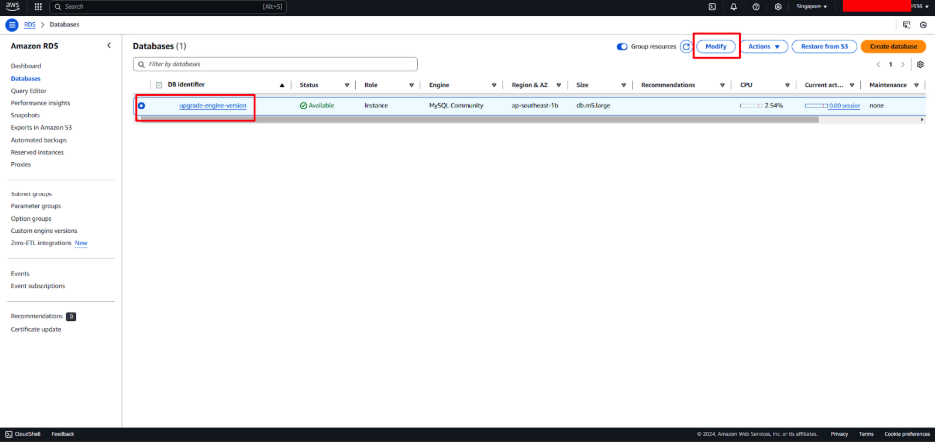Collapse grouped rows in DB identifier header
938x442 pixels.
pos(159,86)
